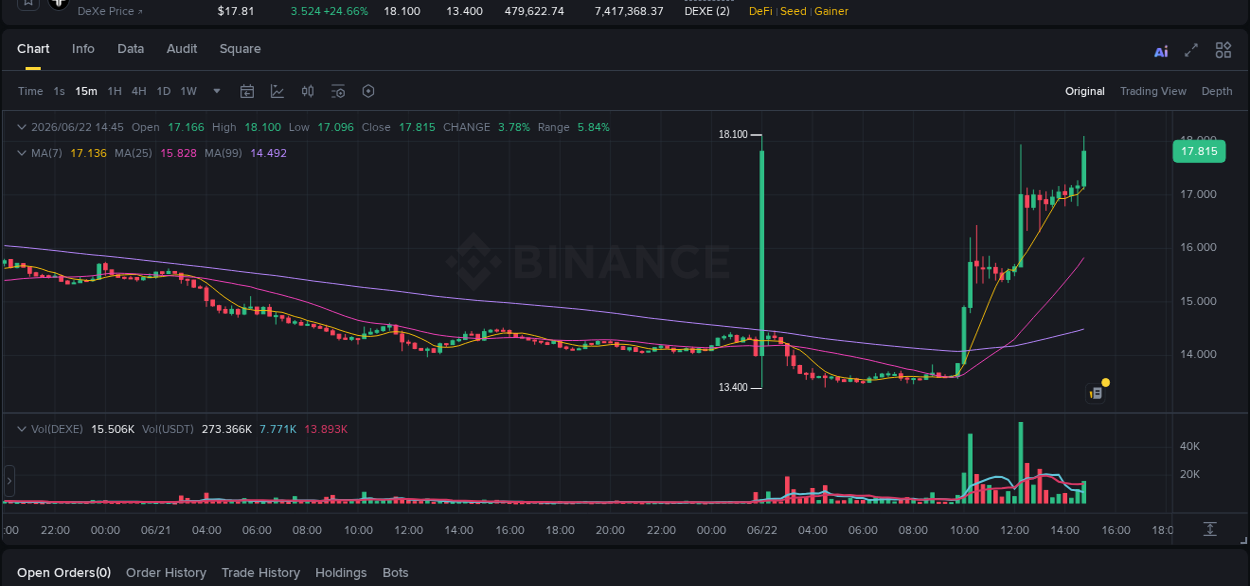This screenshot has width=1250, height=586.
Task: Open the chart display settings list icon
Action: 338,91
